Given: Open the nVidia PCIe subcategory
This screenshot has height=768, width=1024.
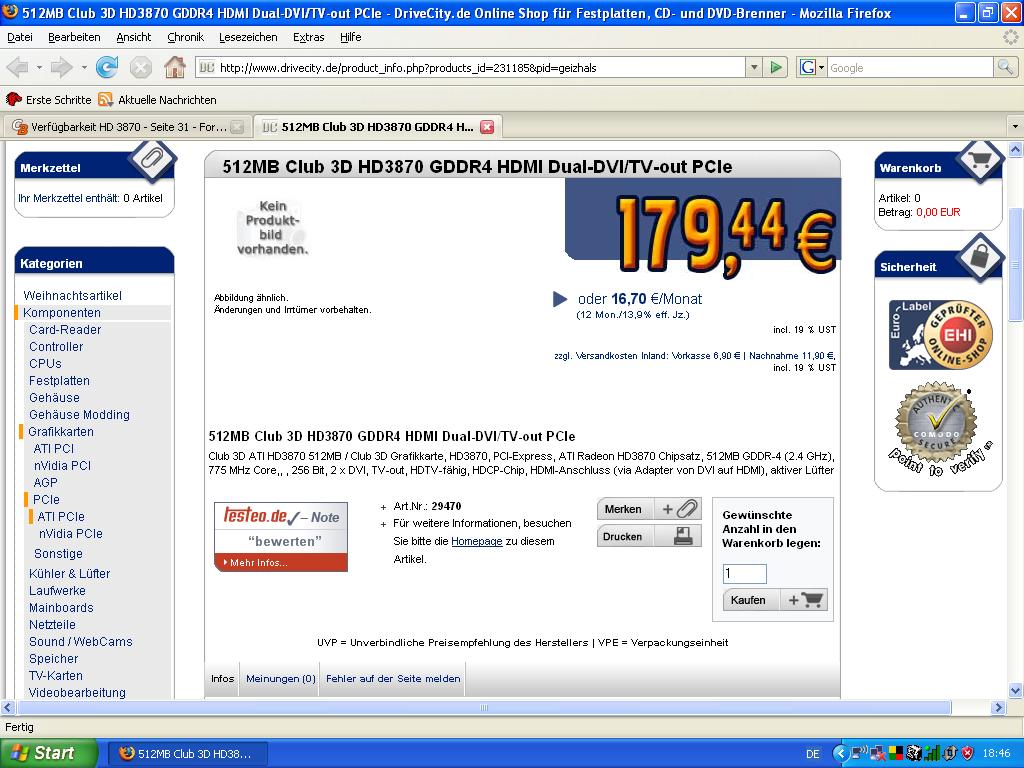Looking at the screenshot, I should coord(71,534).
